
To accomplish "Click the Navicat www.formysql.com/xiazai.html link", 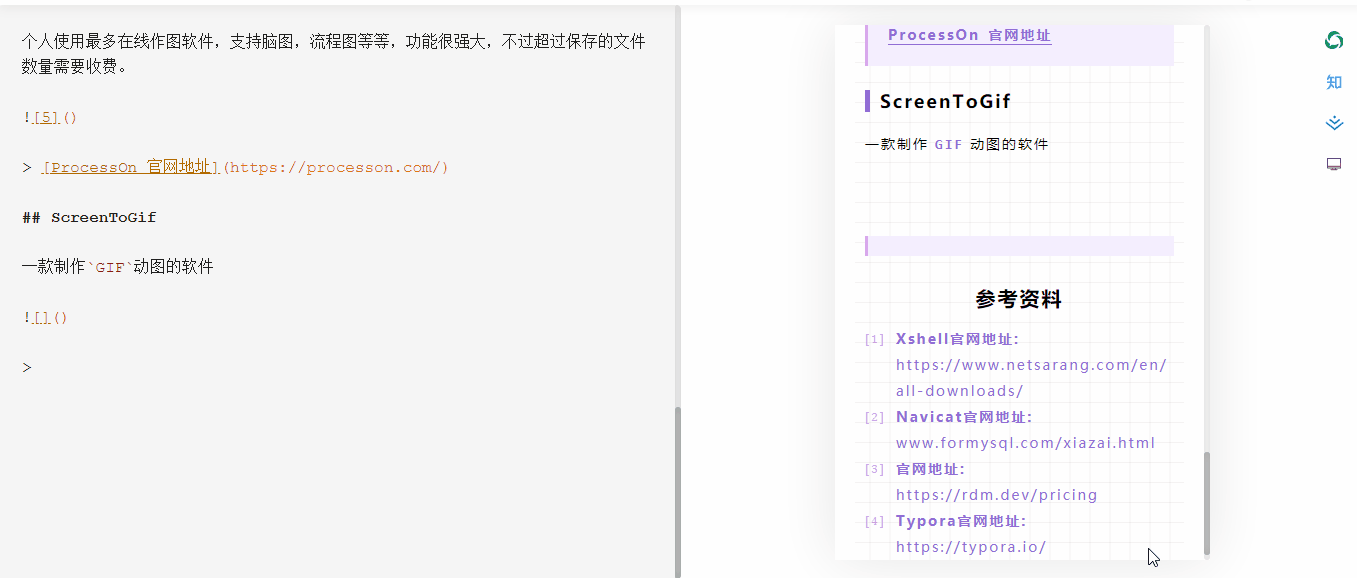I will (1025, 442).
